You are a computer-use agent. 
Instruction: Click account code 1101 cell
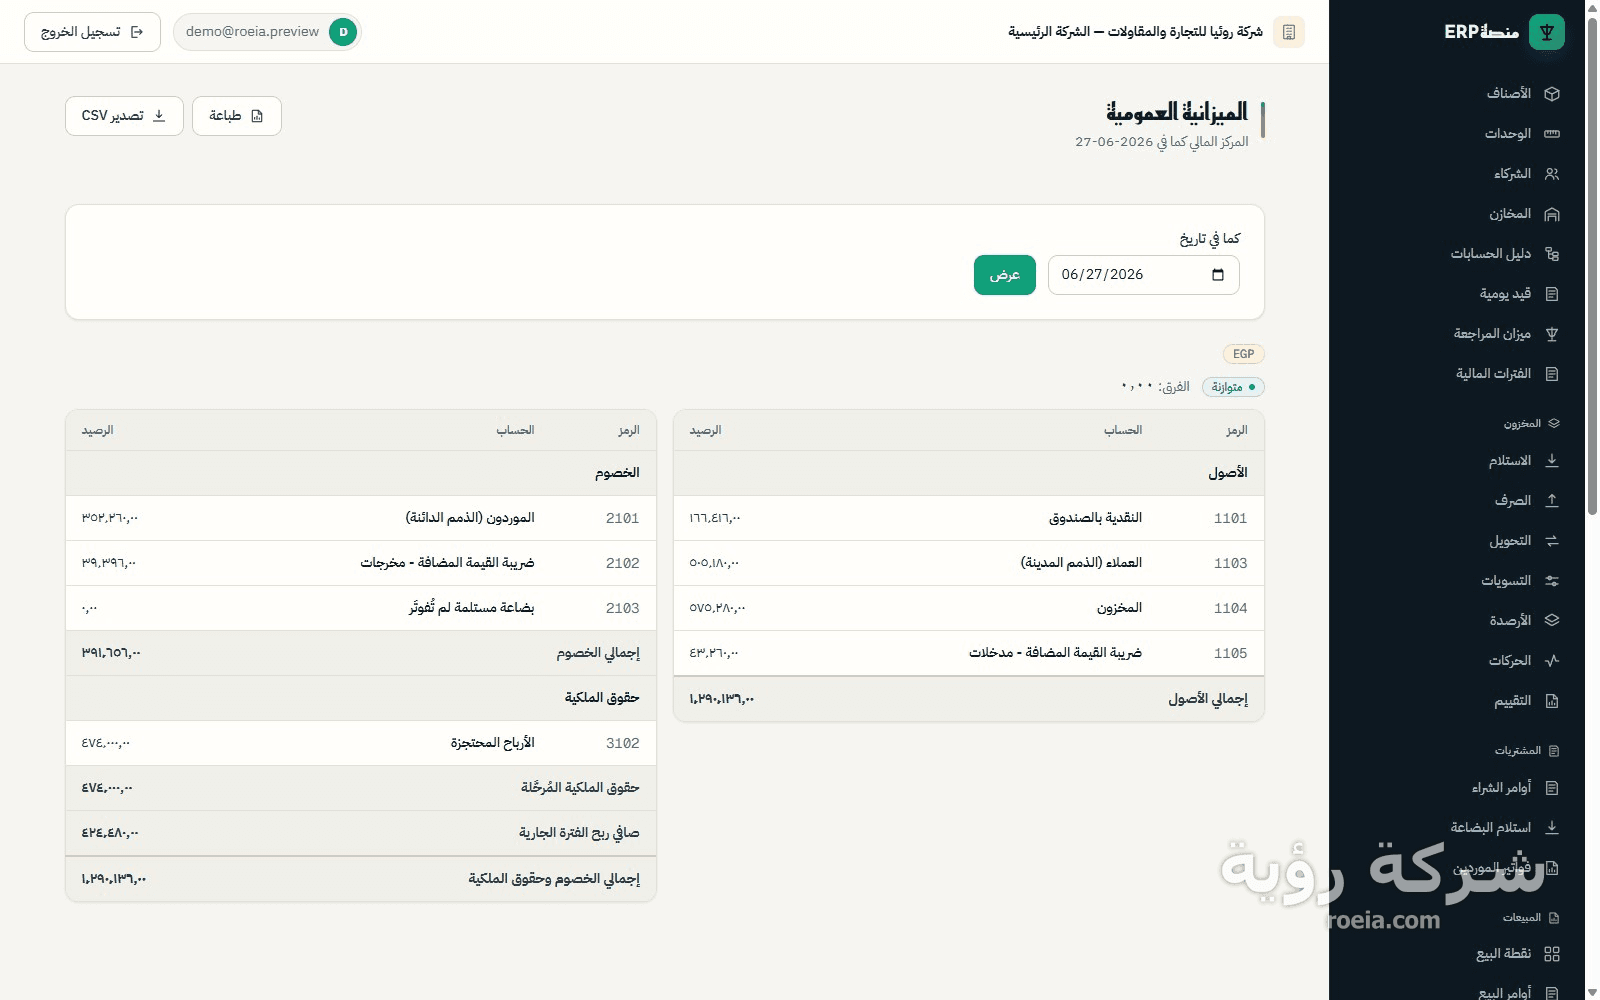tap(1230, 518)
